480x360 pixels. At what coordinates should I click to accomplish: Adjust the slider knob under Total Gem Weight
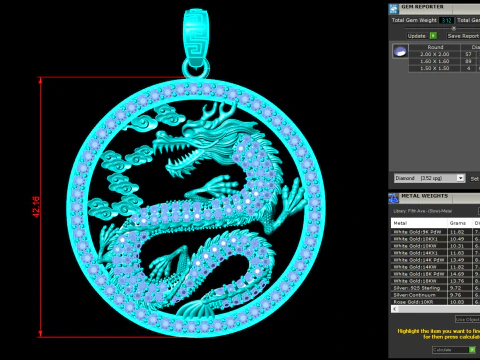pos(453,28)
